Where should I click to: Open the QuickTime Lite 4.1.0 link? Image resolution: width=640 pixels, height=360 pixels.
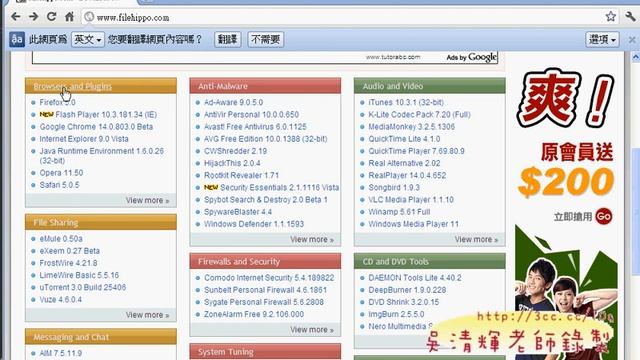pyautogui.click(x=404, y=139)
